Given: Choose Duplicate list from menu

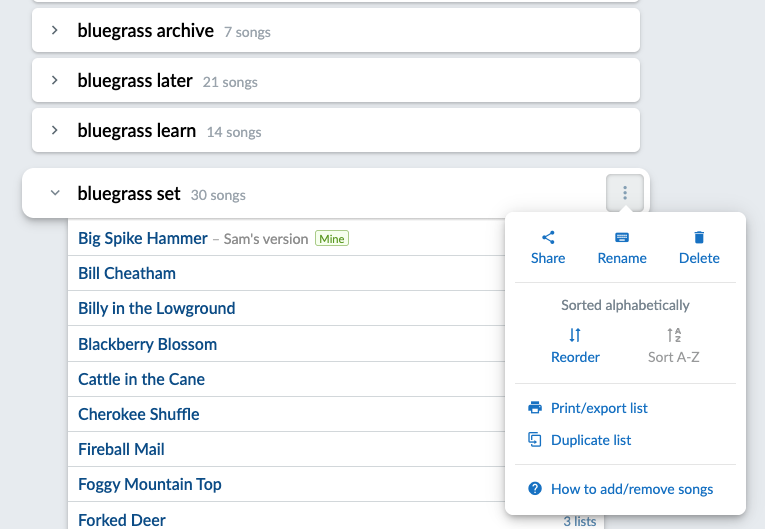Looking at the screenshot, I should (x=591, y=440).
